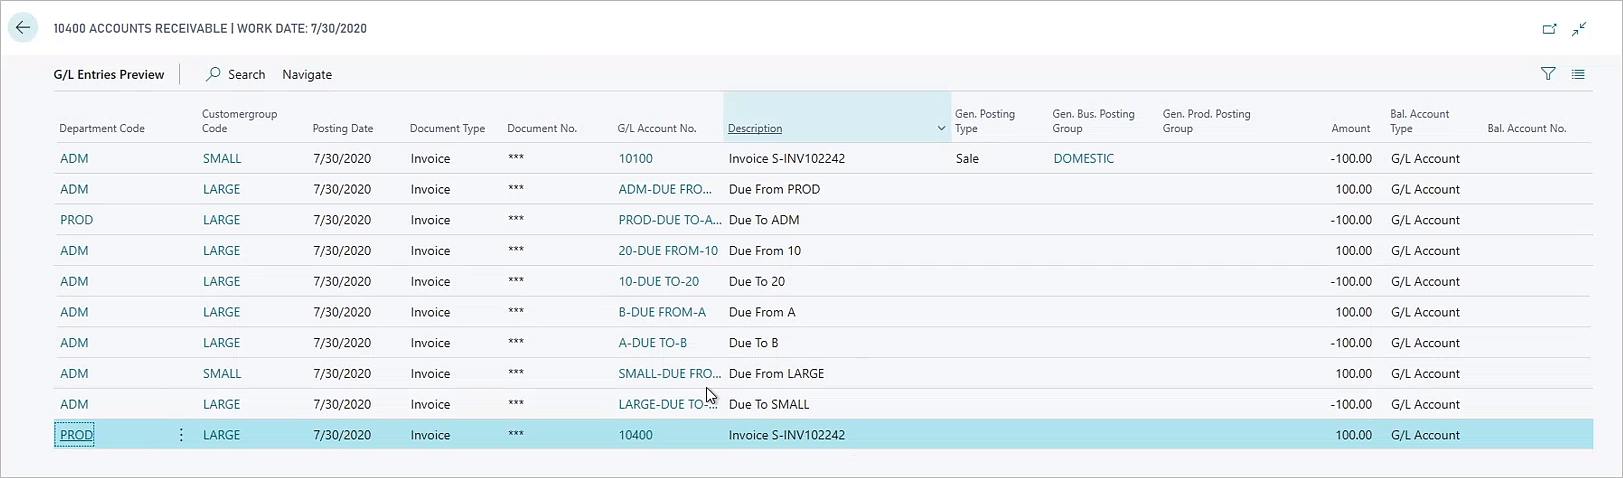
Task: Switch layout with the list view icon
Action: [x=1578, y=74]
